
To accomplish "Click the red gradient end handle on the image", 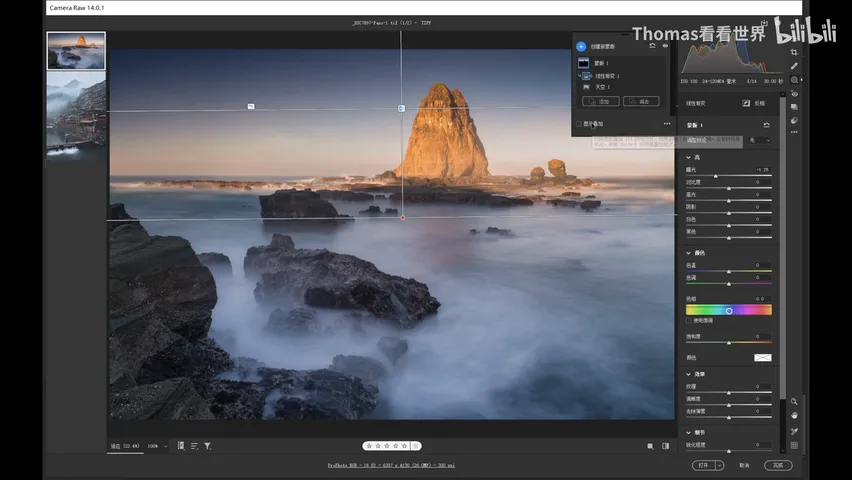I will [x=403, y=217].
